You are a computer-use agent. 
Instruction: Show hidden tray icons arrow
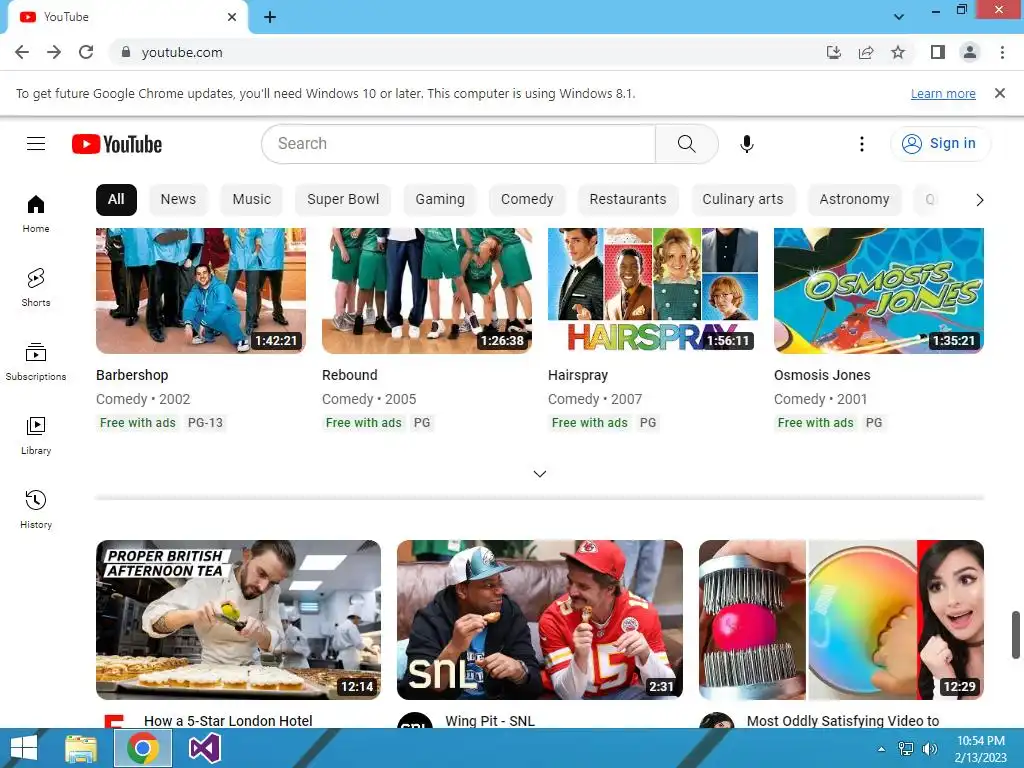click(882, 748)
